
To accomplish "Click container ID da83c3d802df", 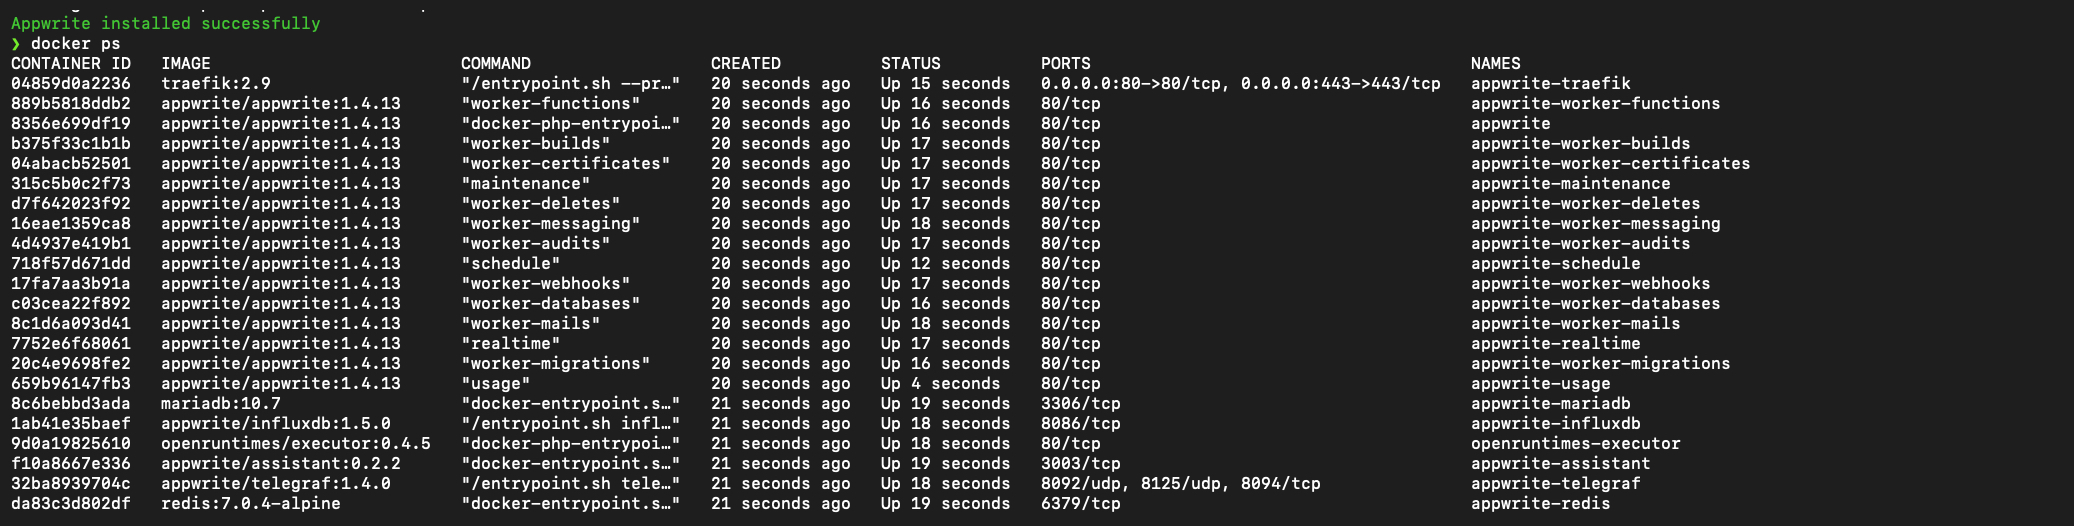I will click(70, 504).
